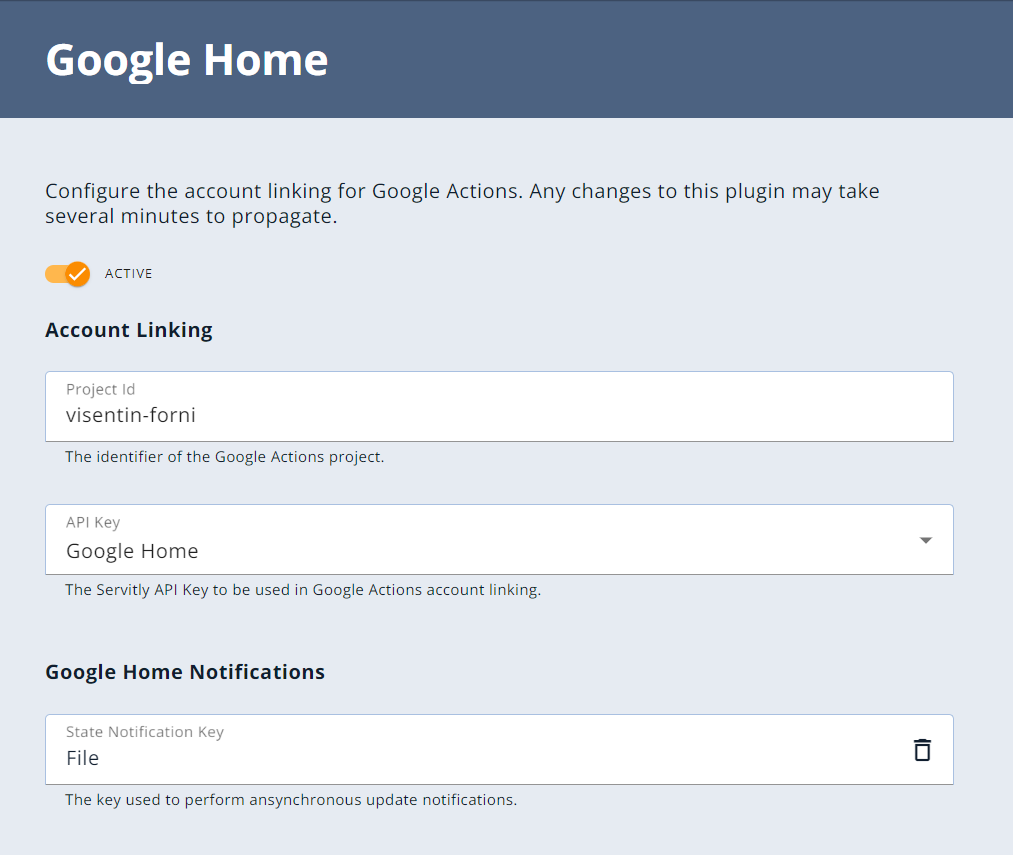Click the Account Linking section heading

(x=129, y=330)
